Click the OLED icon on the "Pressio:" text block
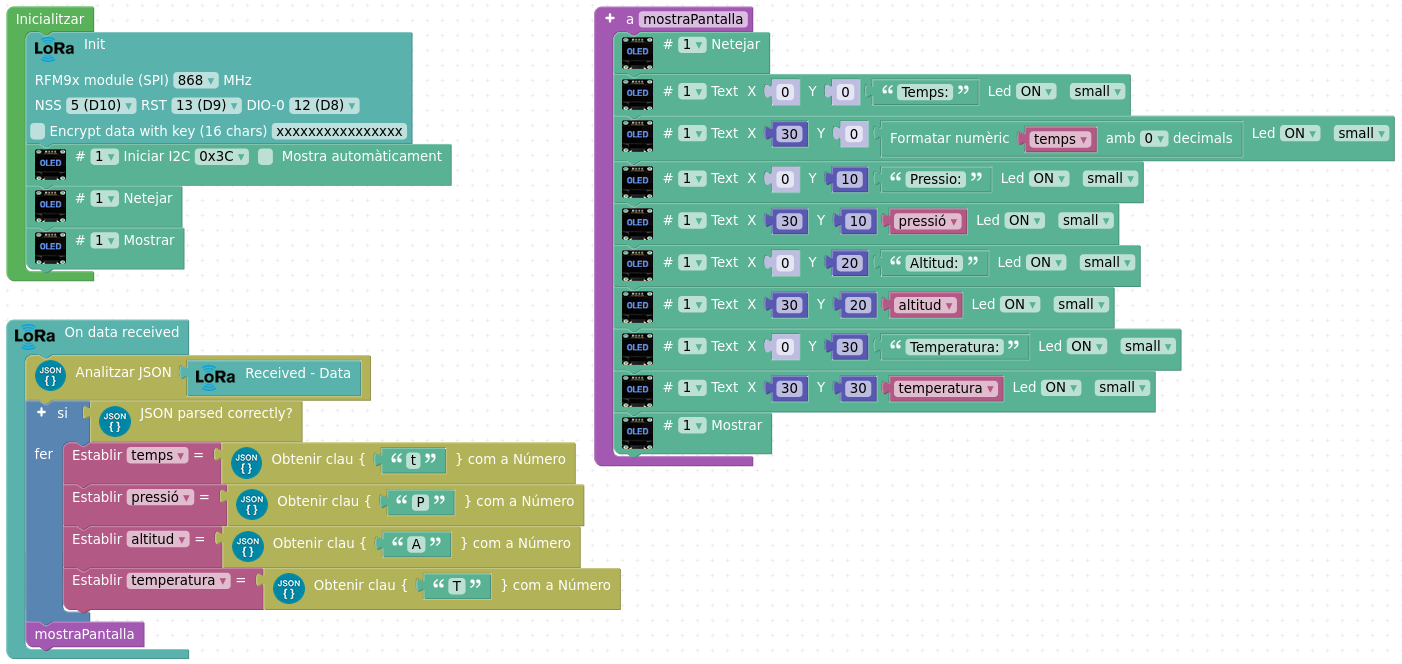Image resolution: width=1402 pixels, height=664 pixels. [x=637, y=181]
